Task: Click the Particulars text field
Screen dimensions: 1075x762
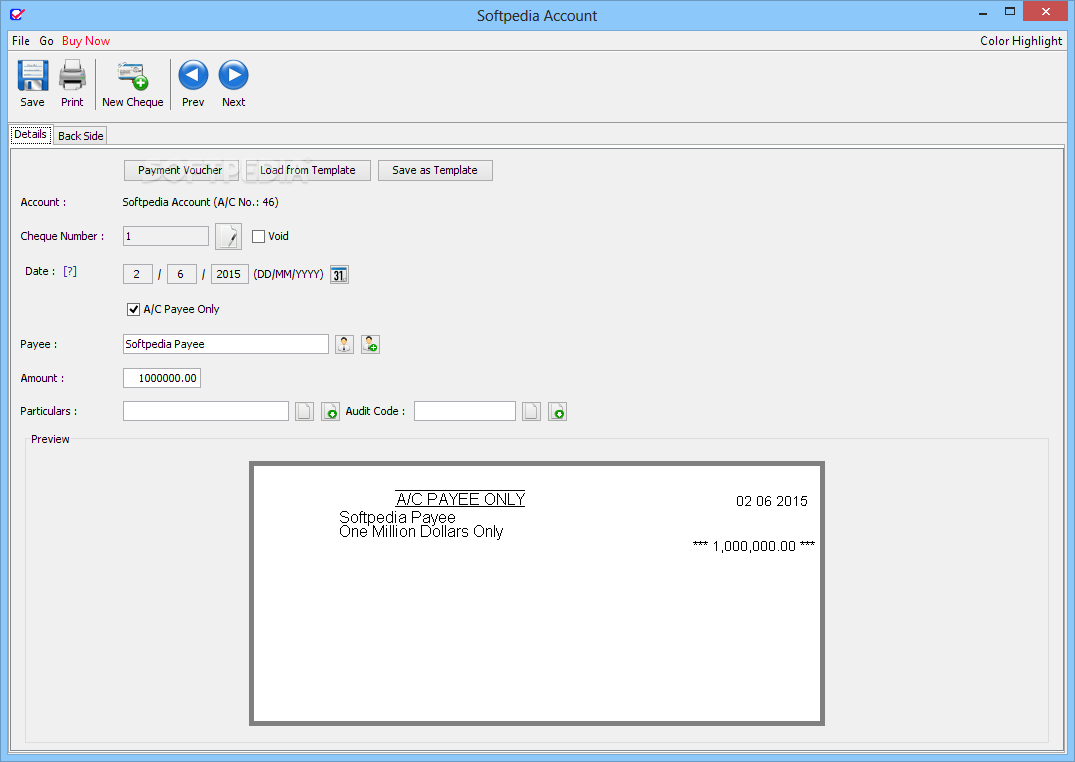Action: 206,412
